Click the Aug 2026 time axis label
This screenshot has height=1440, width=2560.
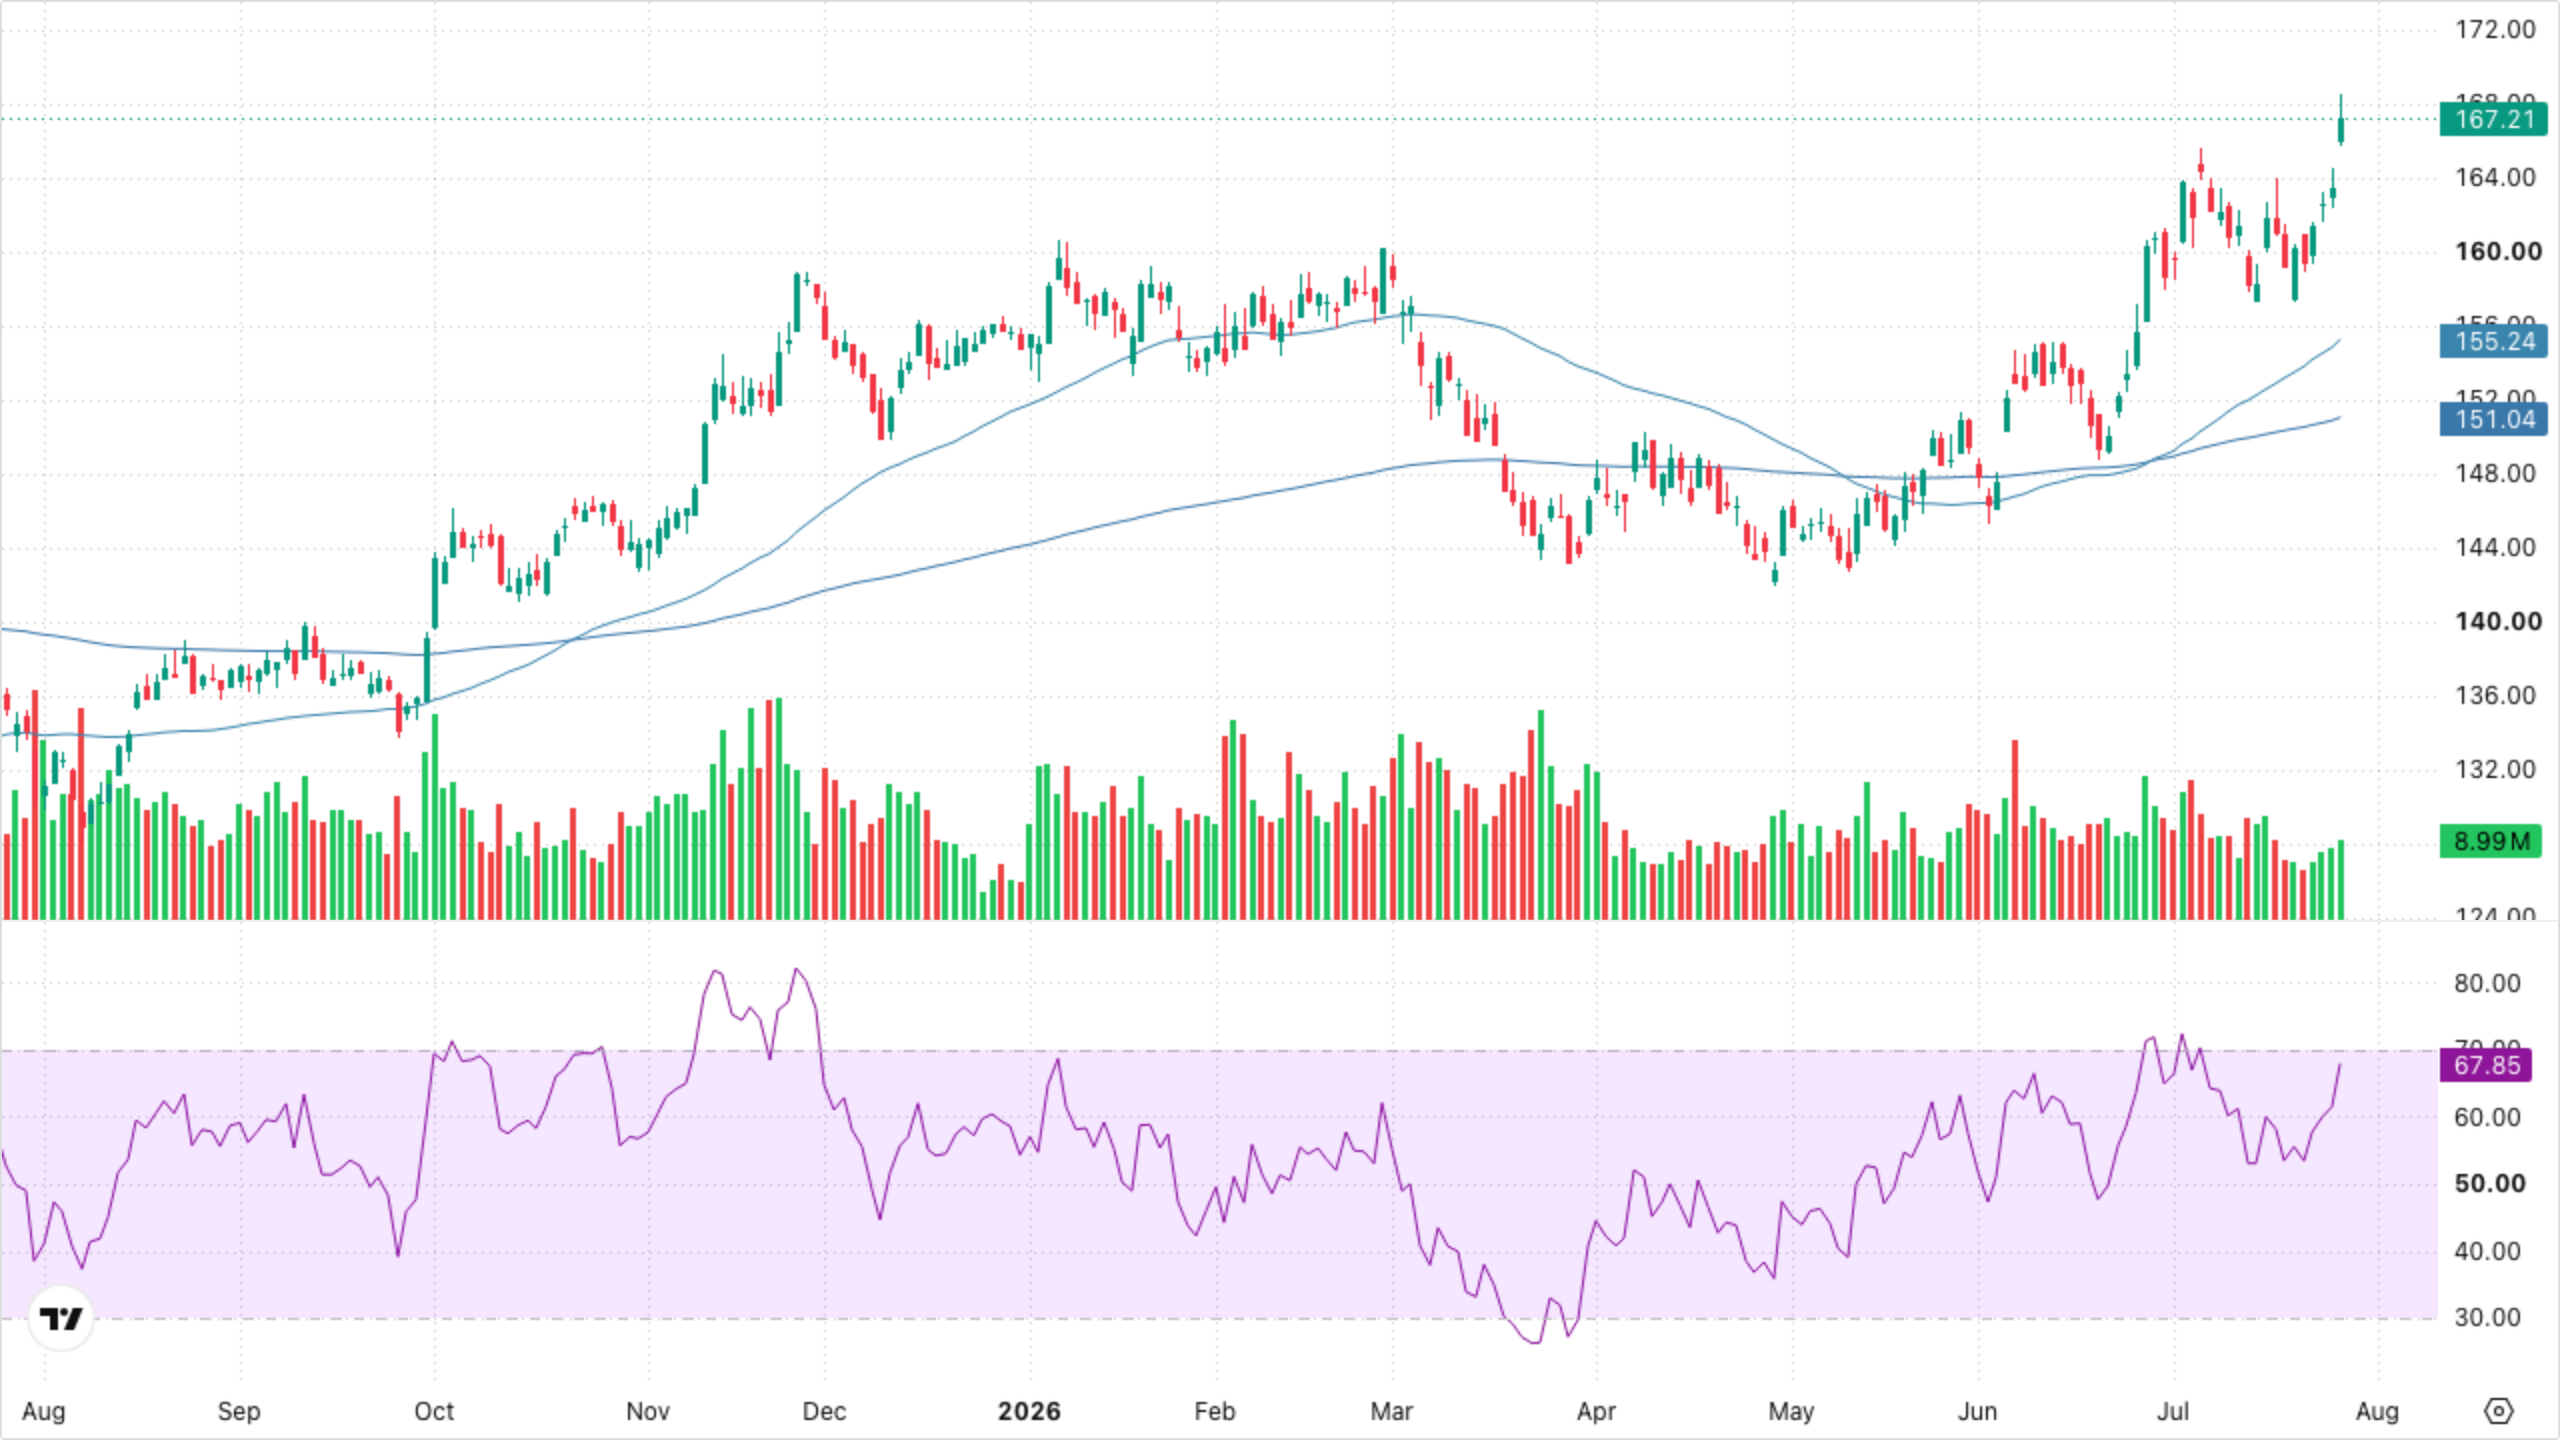pos(2377,1411)
